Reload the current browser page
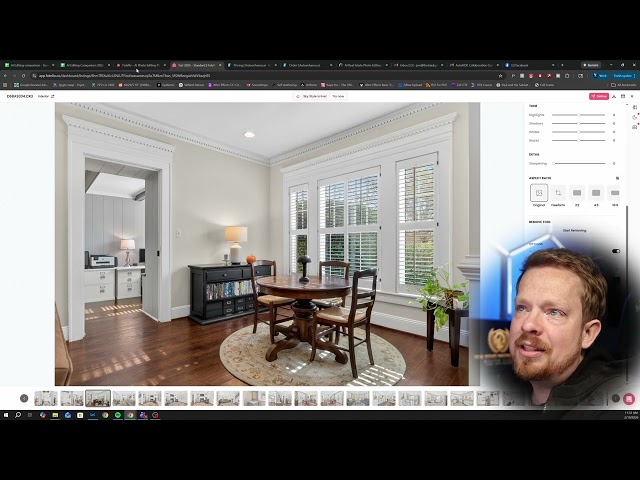The height and width of the screenshot is (480, 640). pos(23,76)
